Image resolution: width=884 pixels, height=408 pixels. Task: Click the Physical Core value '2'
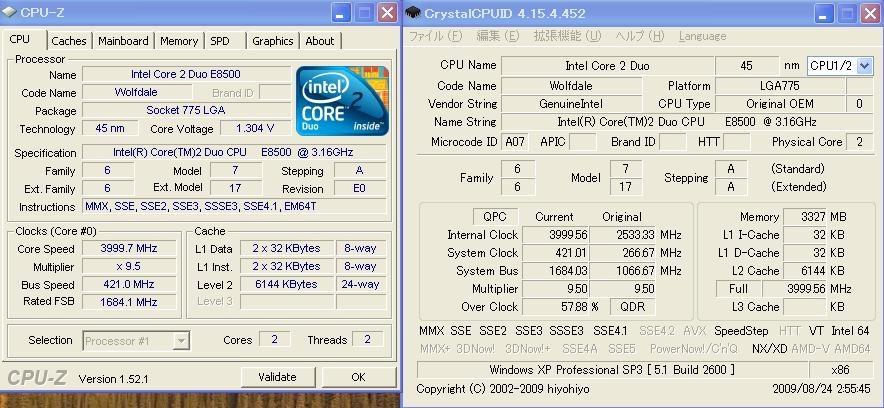pos(859,142)
